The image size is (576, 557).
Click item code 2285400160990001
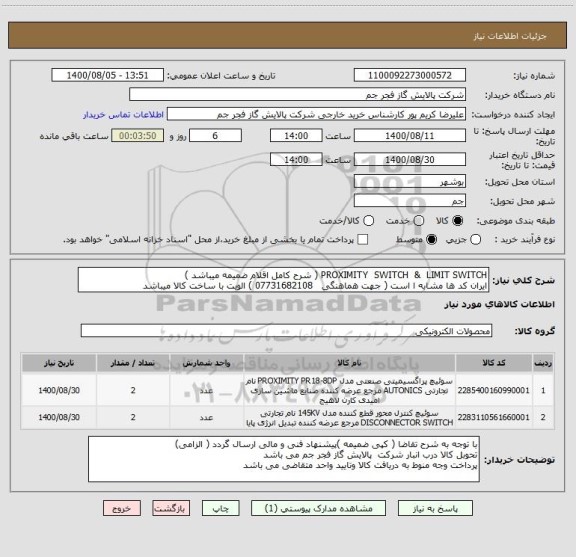pos(494,390)
